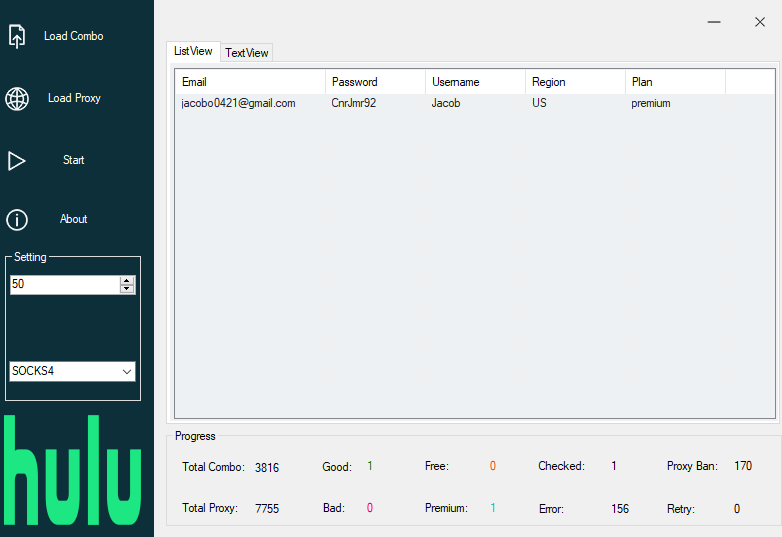Switch to the TextView tab
Image resolution: width=782 pixels, height=537 pixels.
click(246, 53)
